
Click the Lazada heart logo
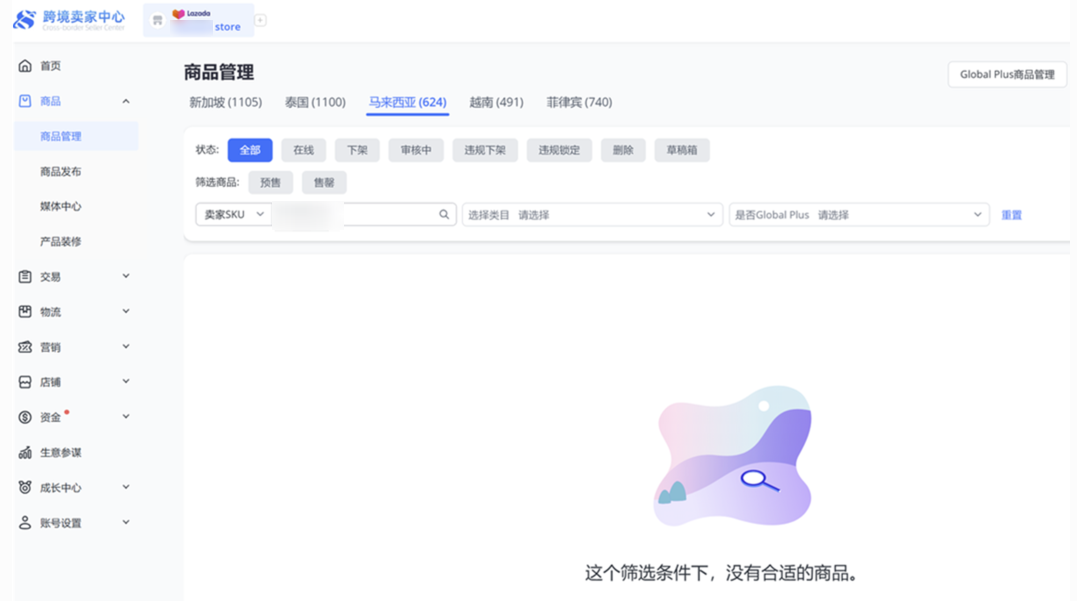(179, 14)
